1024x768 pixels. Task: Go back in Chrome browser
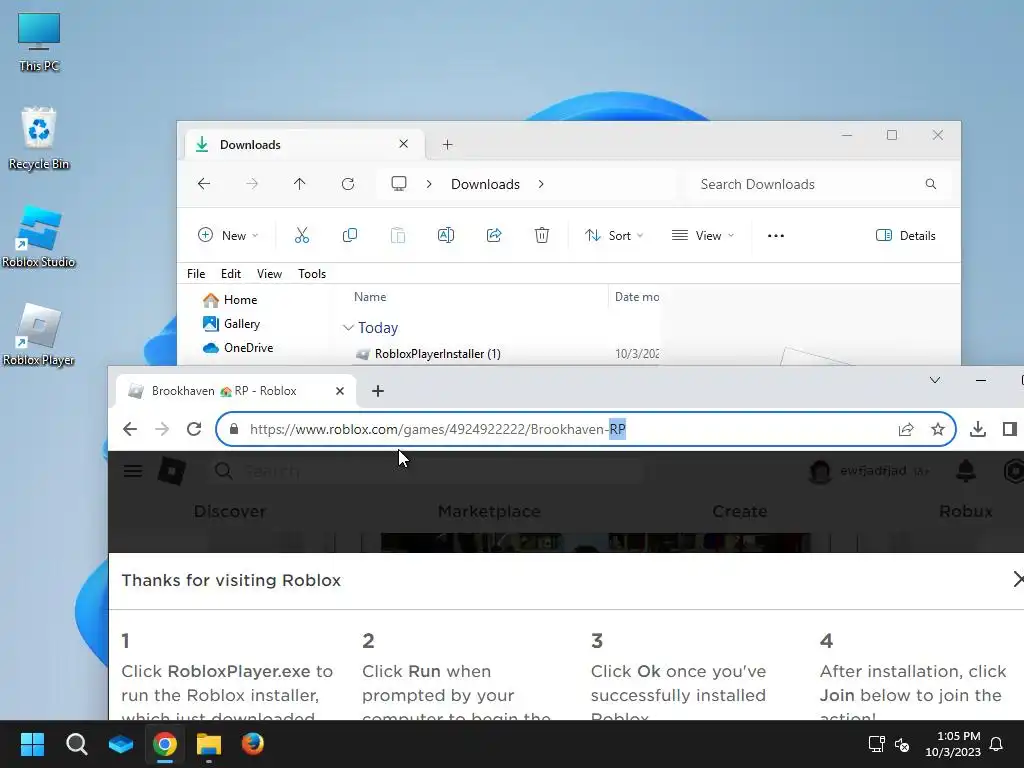(130, 429)
